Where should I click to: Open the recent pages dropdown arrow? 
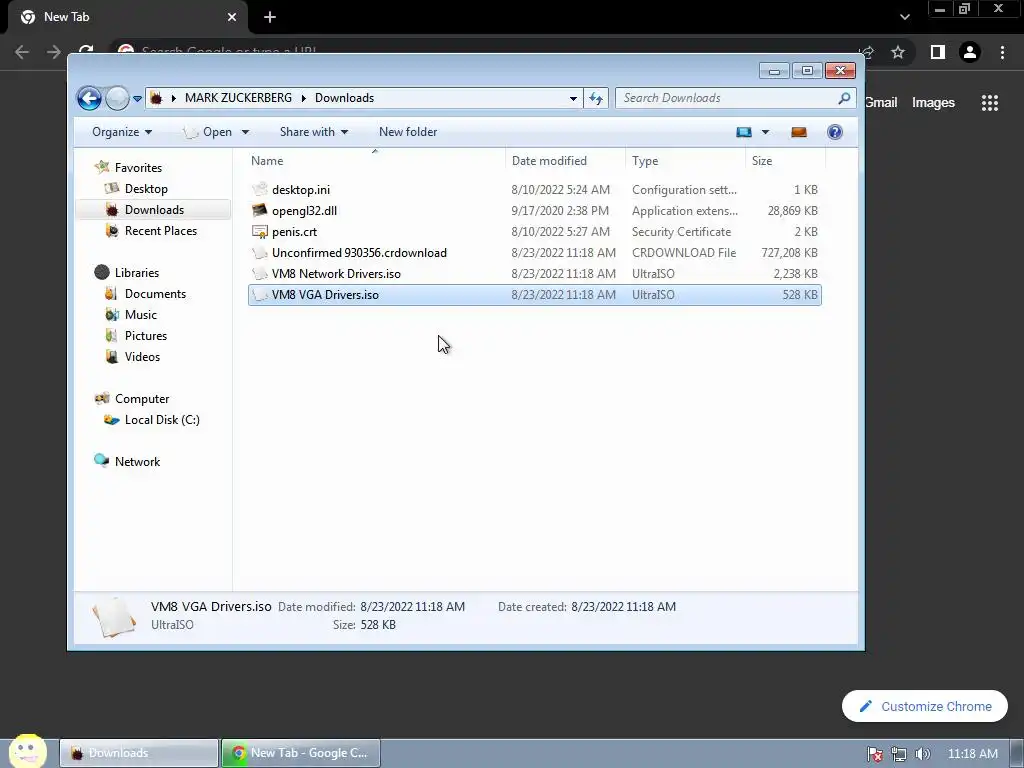[x=137, y=99]
